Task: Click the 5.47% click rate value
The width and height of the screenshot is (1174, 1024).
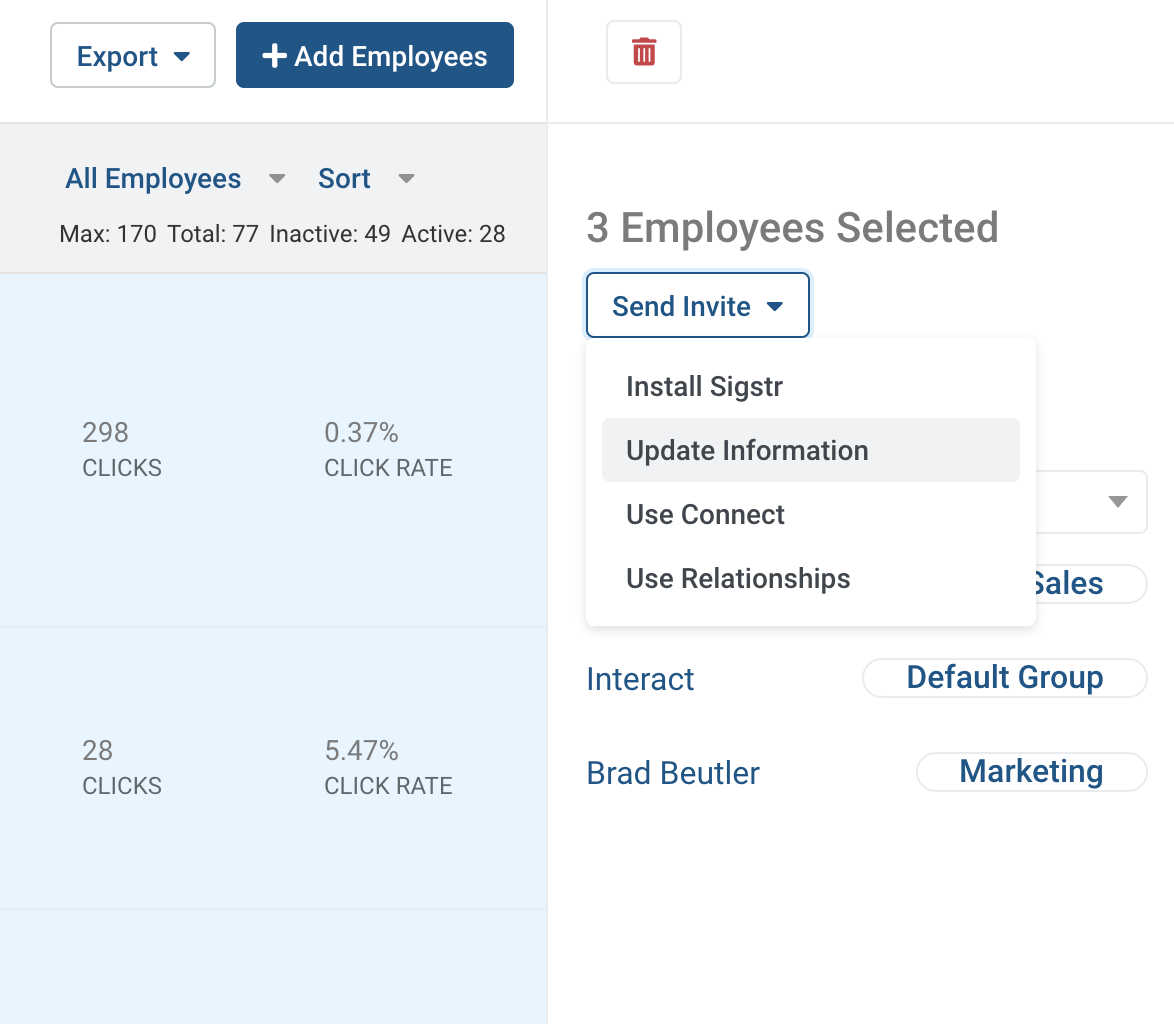Action: [361, 751]
